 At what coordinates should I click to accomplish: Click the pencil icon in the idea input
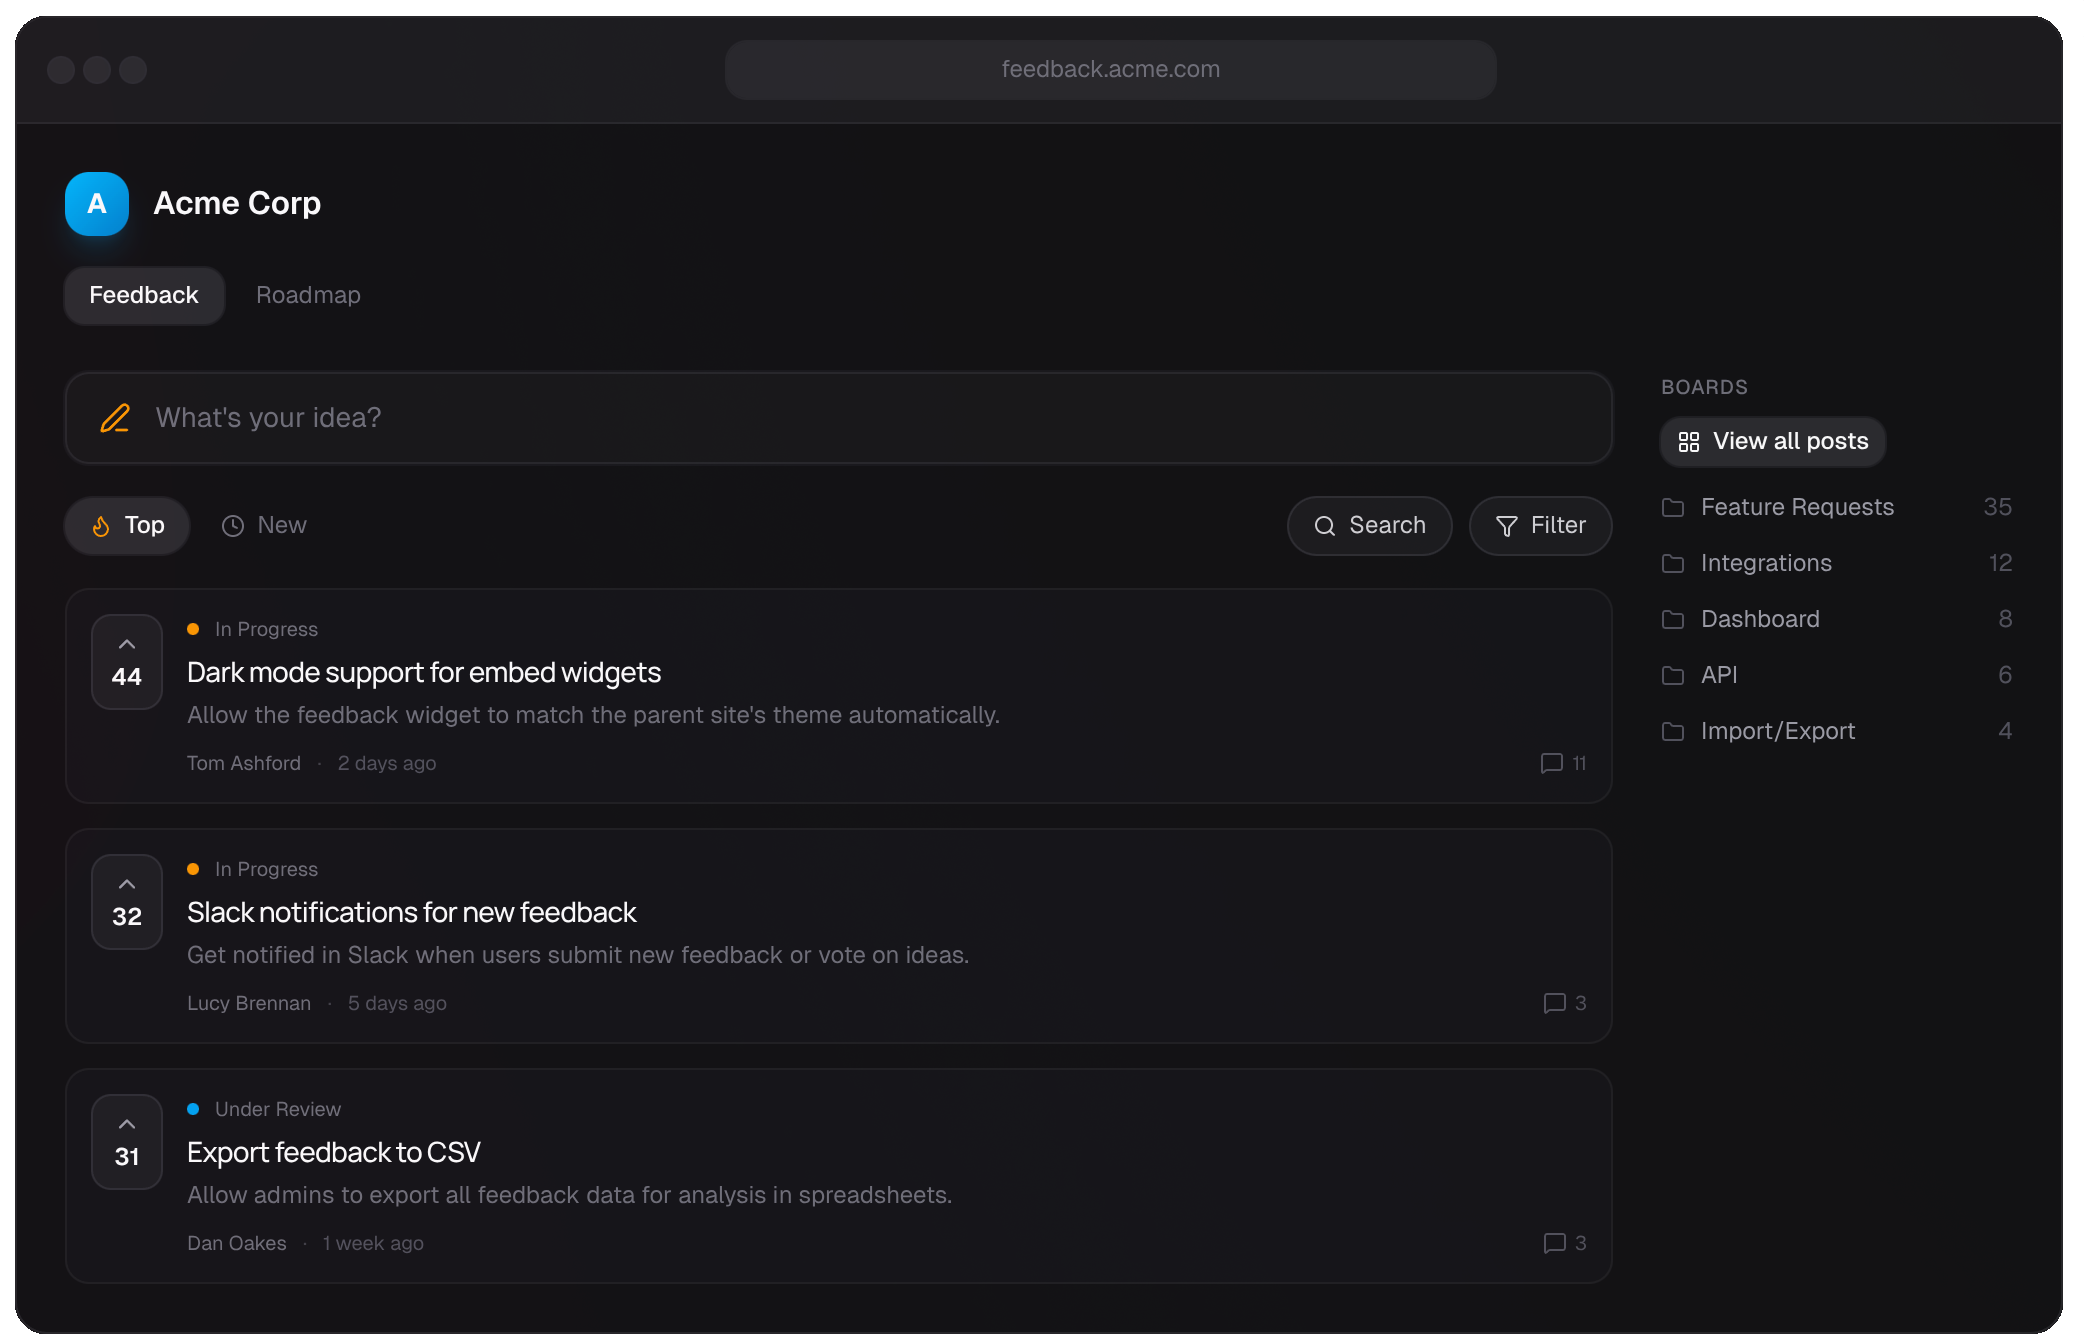pos(114,418)
